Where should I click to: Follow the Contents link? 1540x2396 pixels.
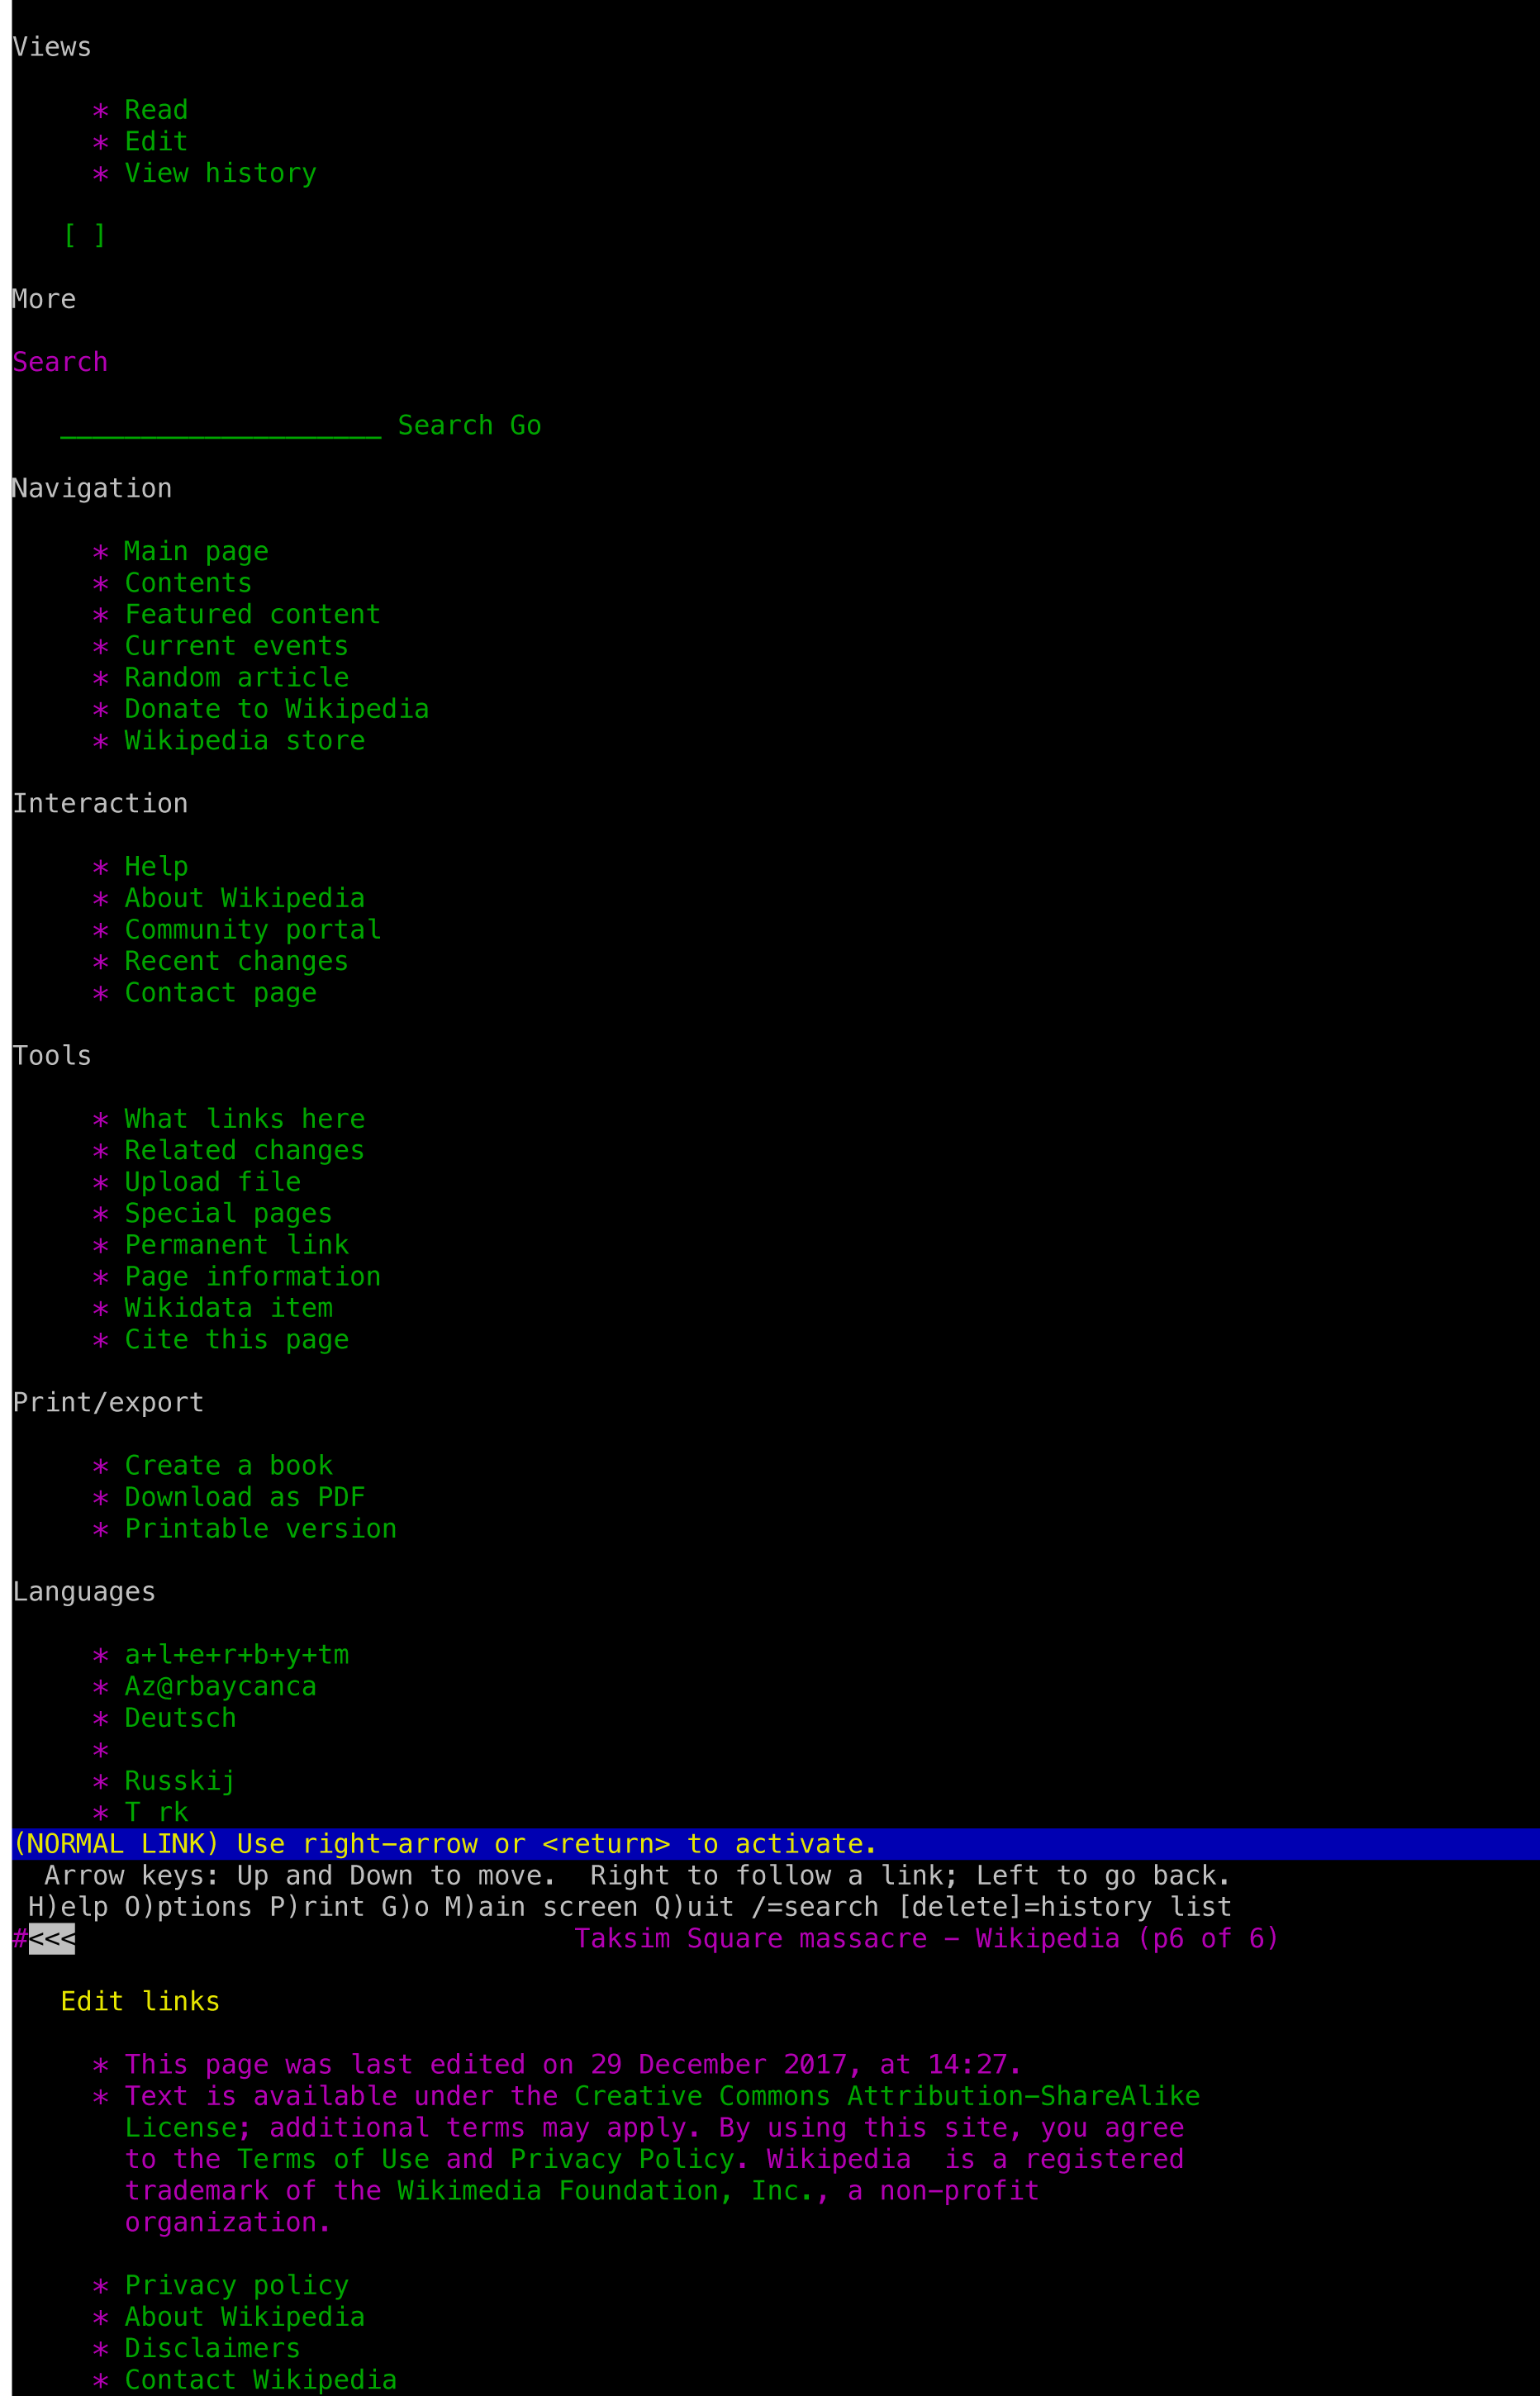click(188, 583)
